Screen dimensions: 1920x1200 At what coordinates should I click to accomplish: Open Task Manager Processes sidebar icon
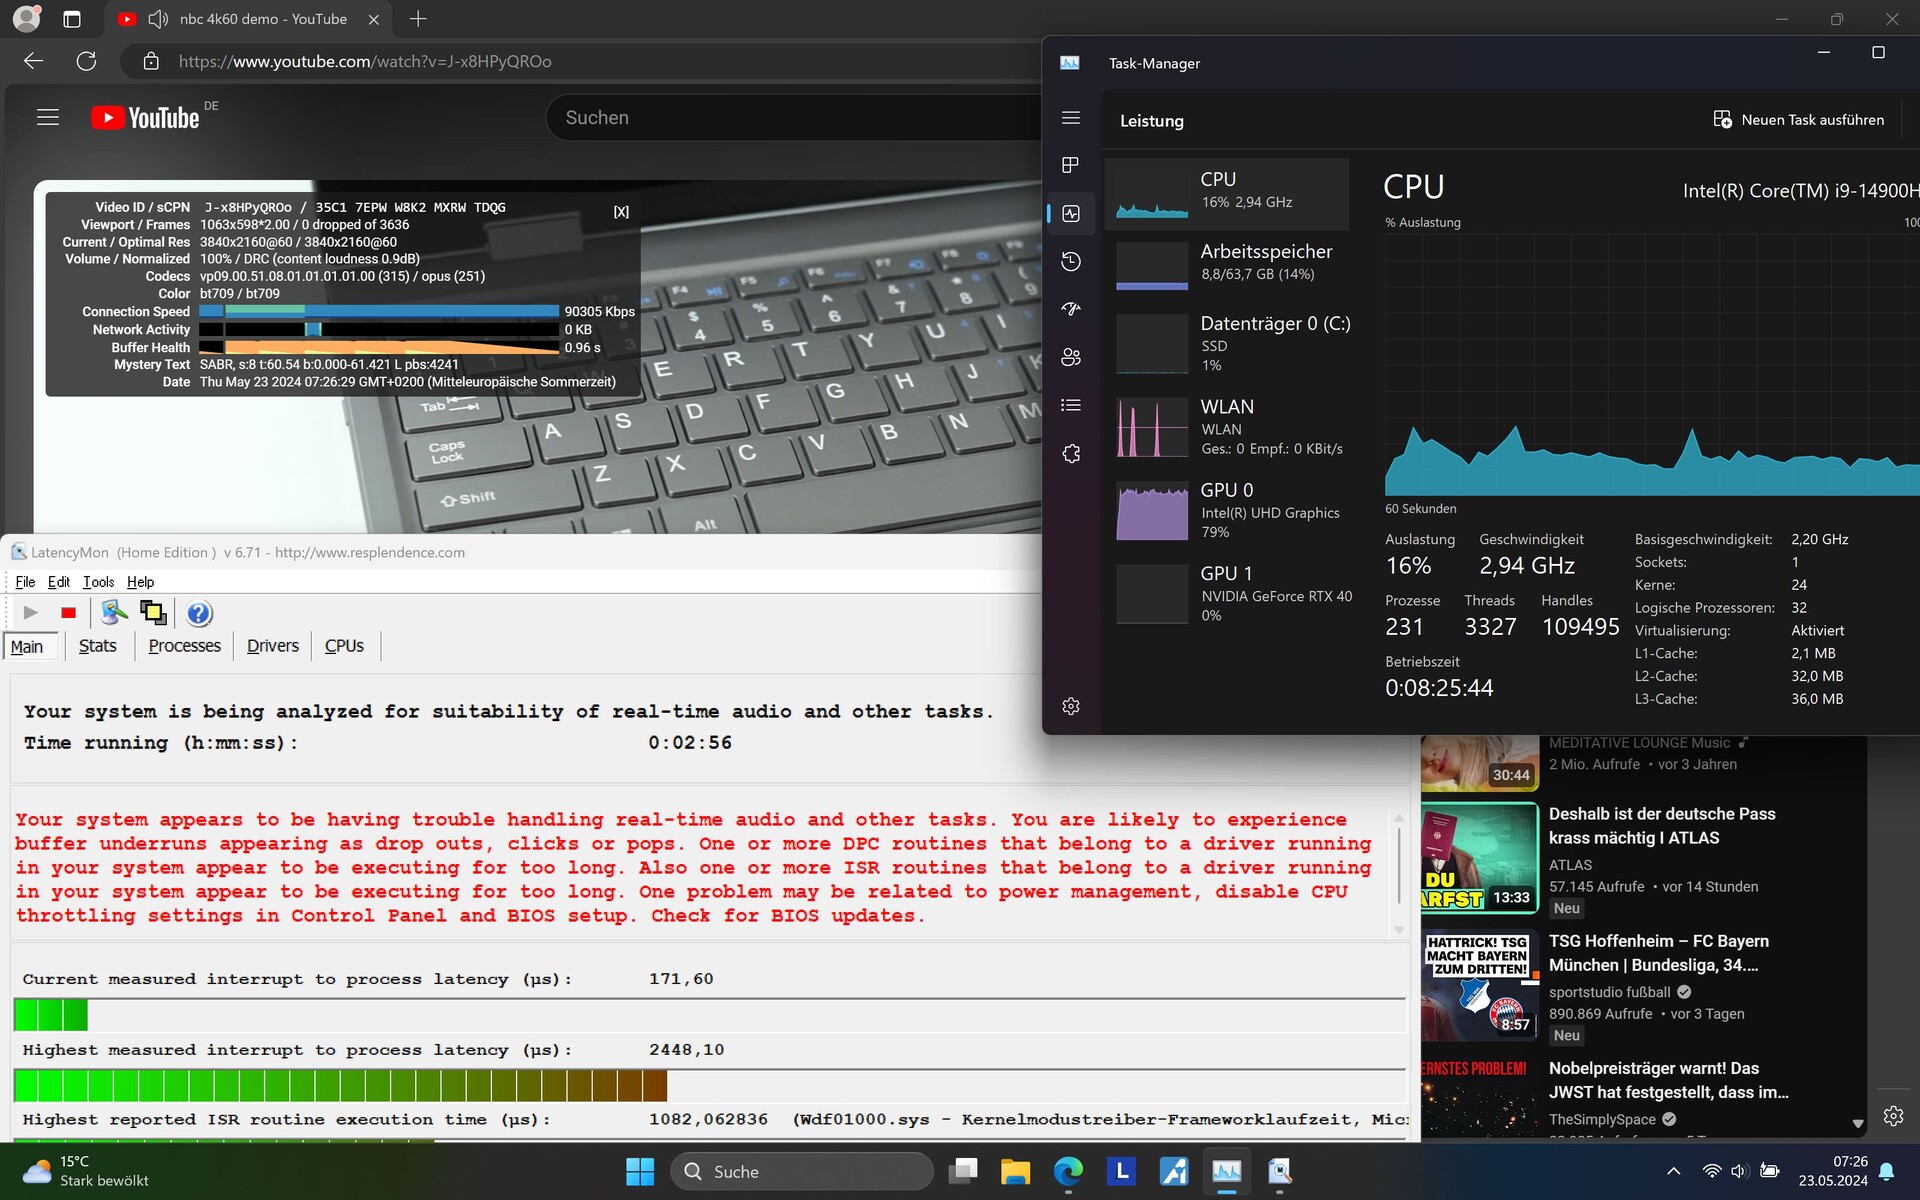click(x=1071, y=165)
